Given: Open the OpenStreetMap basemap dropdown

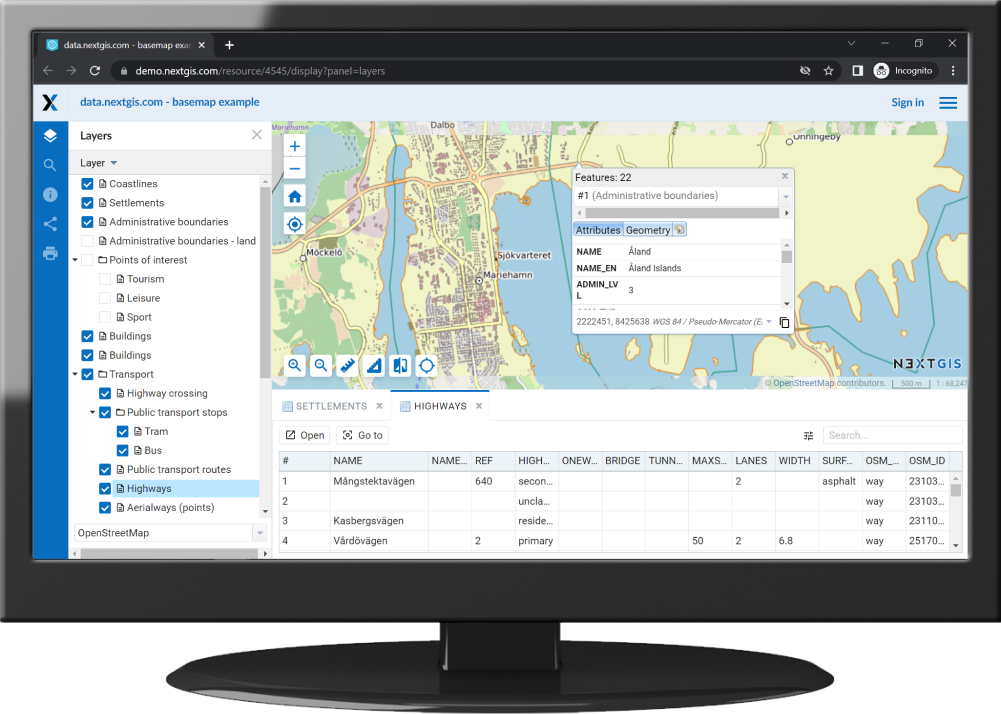Looking at the screenshot, I should coord(170,533).
